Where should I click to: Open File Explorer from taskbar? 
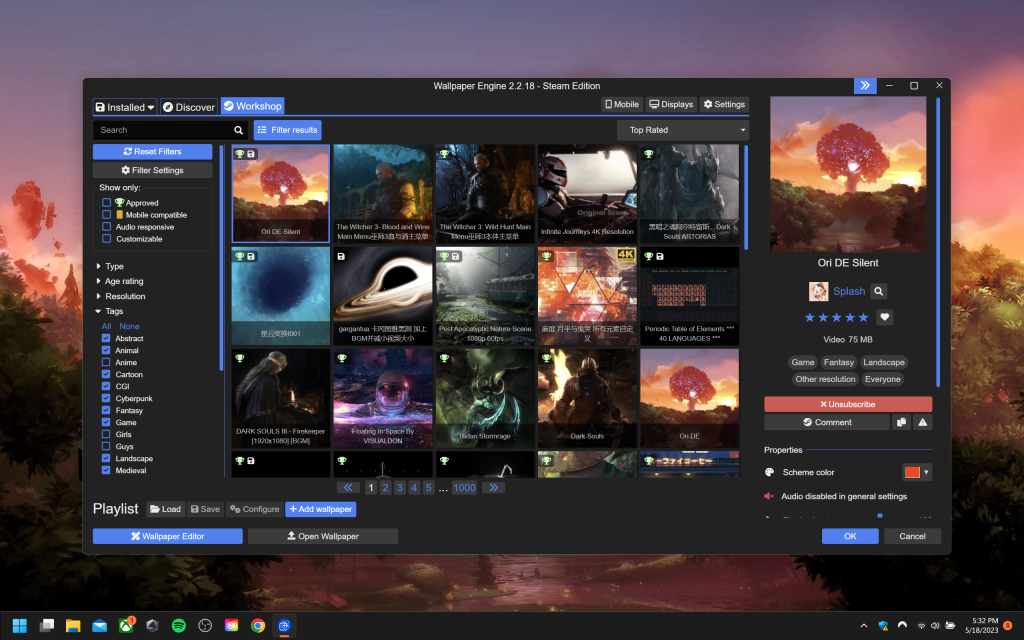coord(72,626)
